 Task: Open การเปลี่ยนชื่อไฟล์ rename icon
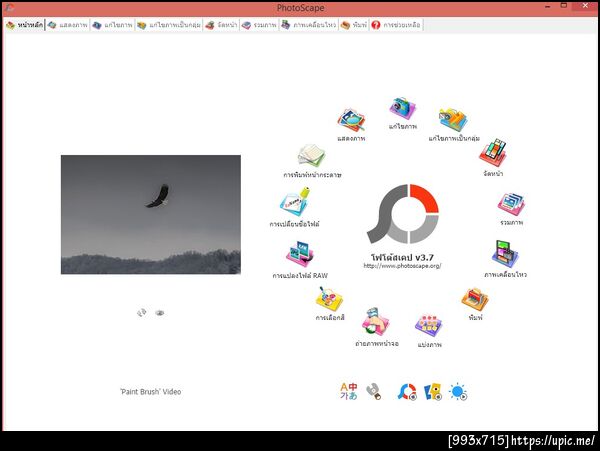[295, 202]
